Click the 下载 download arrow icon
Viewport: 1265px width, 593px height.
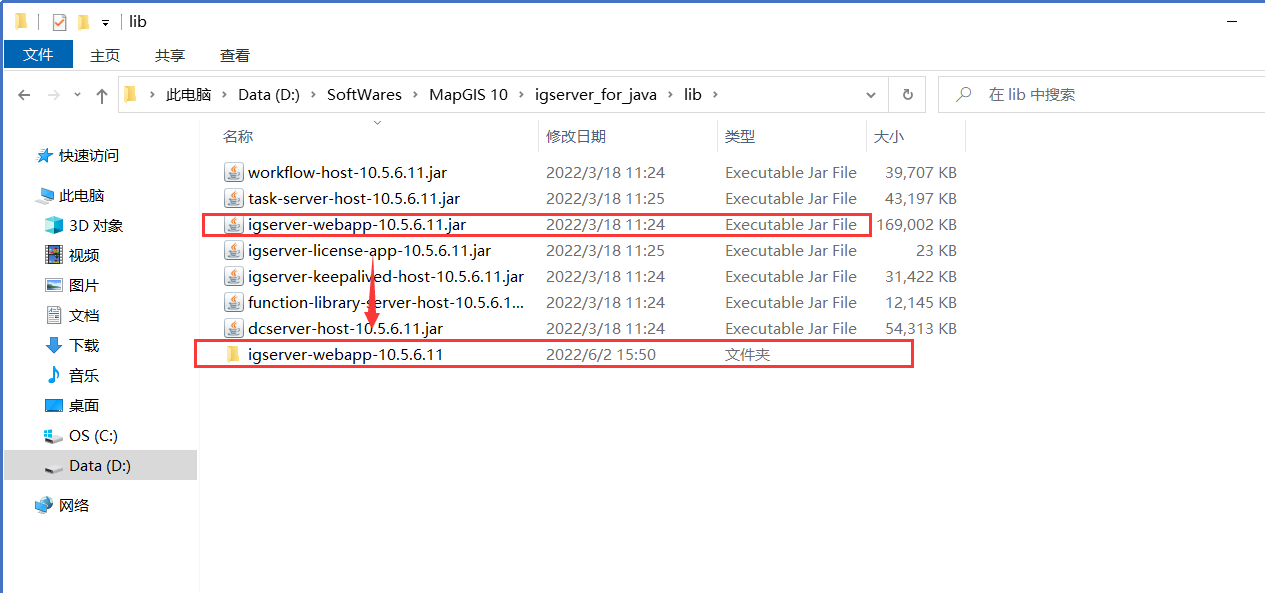[x=54, y=345]
